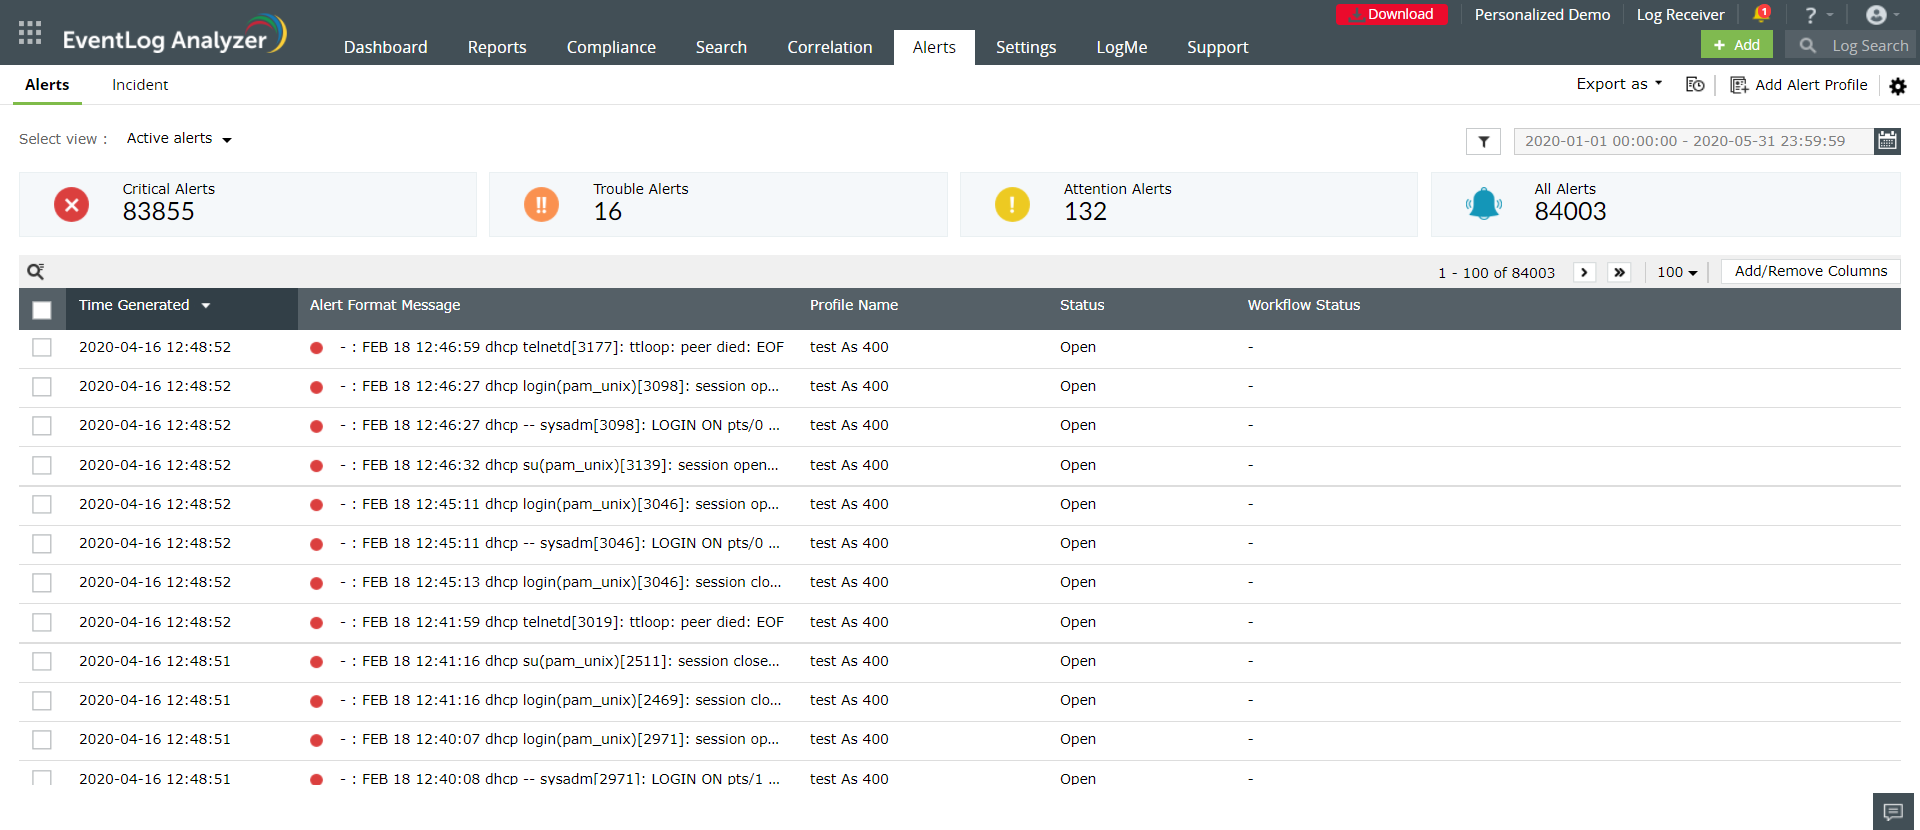
Task: Click the Add Alert Profile button
Action: click(x=1799, y=85)
